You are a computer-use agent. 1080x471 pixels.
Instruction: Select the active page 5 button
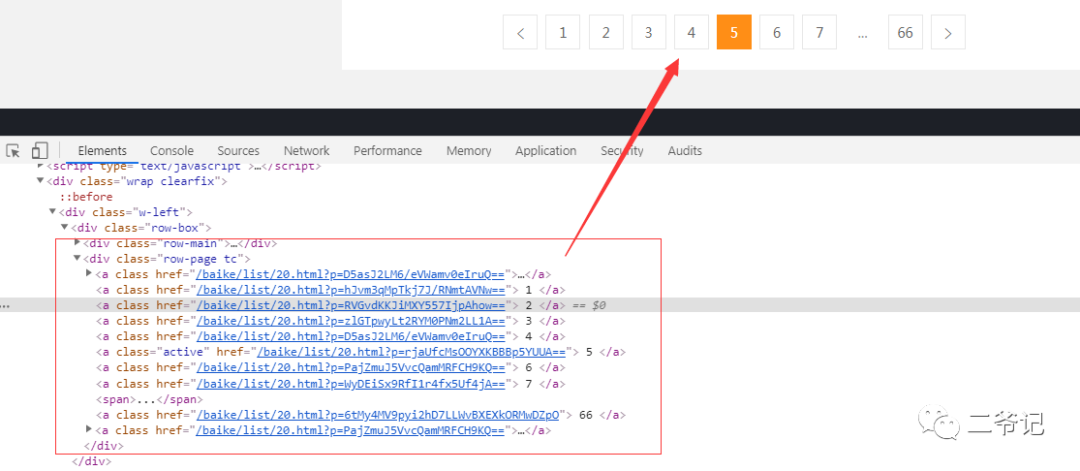tap(734, 32)
